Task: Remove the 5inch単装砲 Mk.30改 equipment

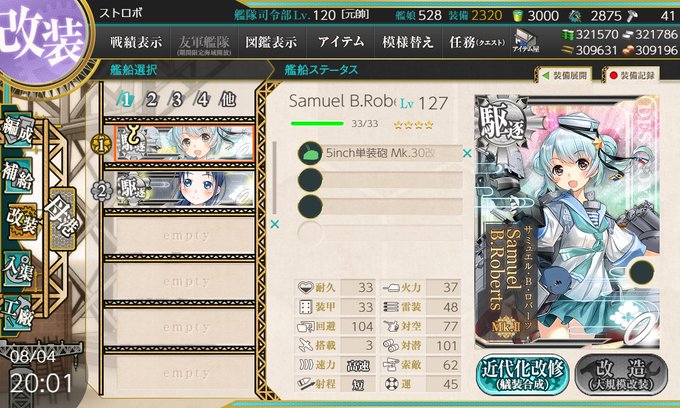Action: (x=467, y=153)
